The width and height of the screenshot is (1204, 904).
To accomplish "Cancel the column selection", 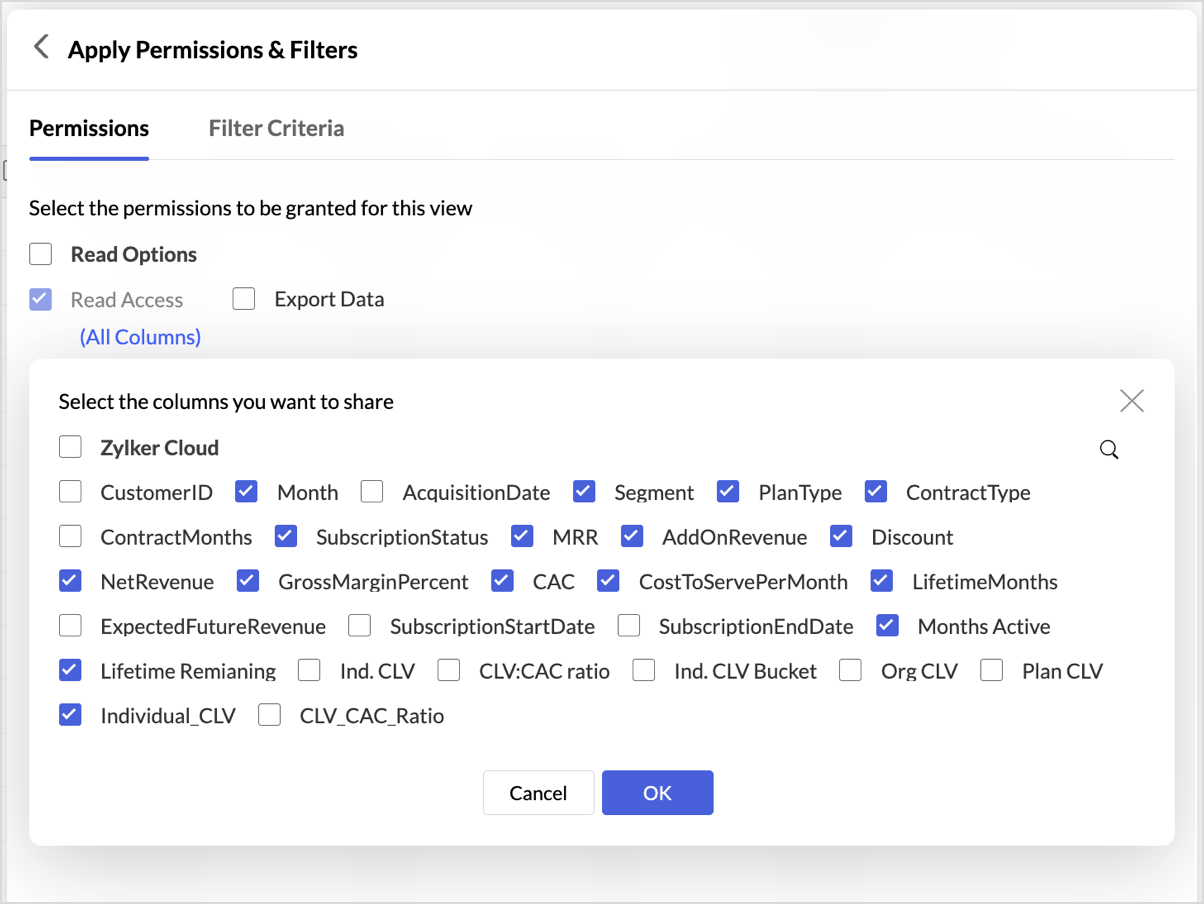I will coord(538,793).
